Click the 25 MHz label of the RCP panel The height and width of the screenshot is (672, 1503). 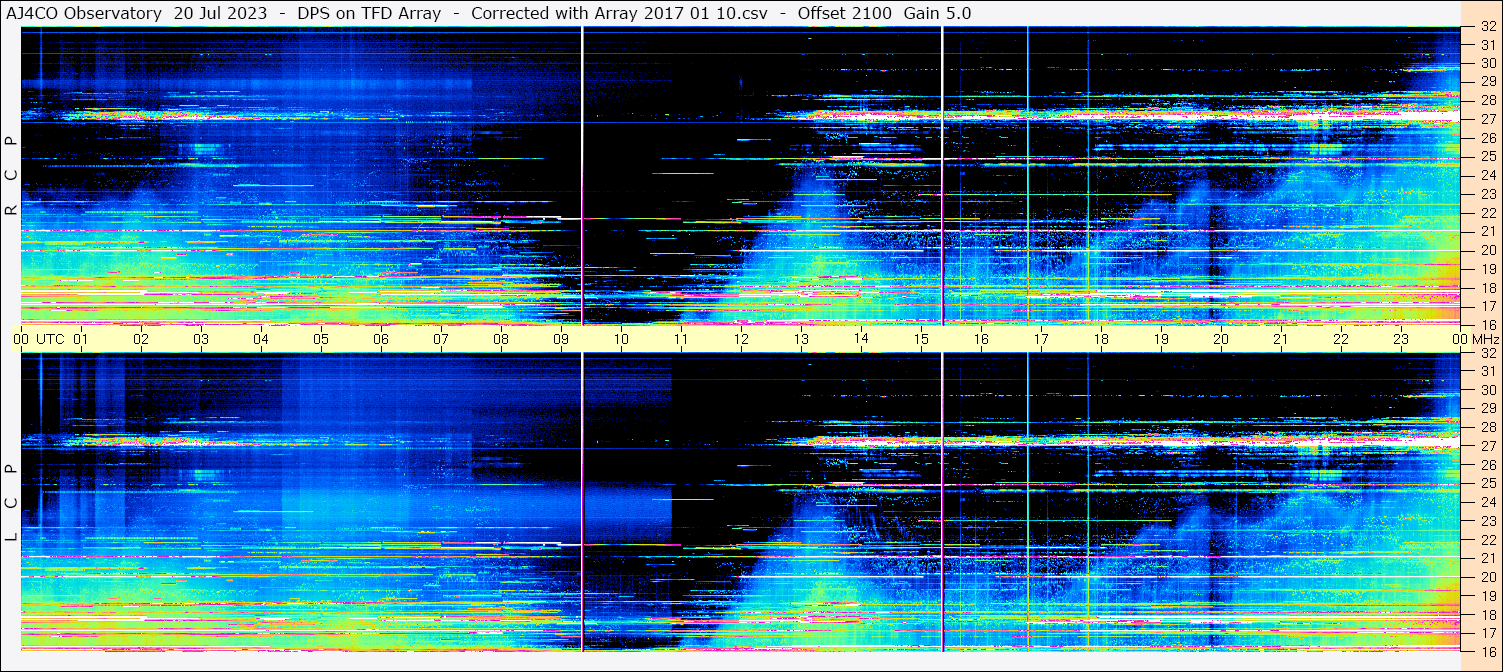coord(1487,156)
